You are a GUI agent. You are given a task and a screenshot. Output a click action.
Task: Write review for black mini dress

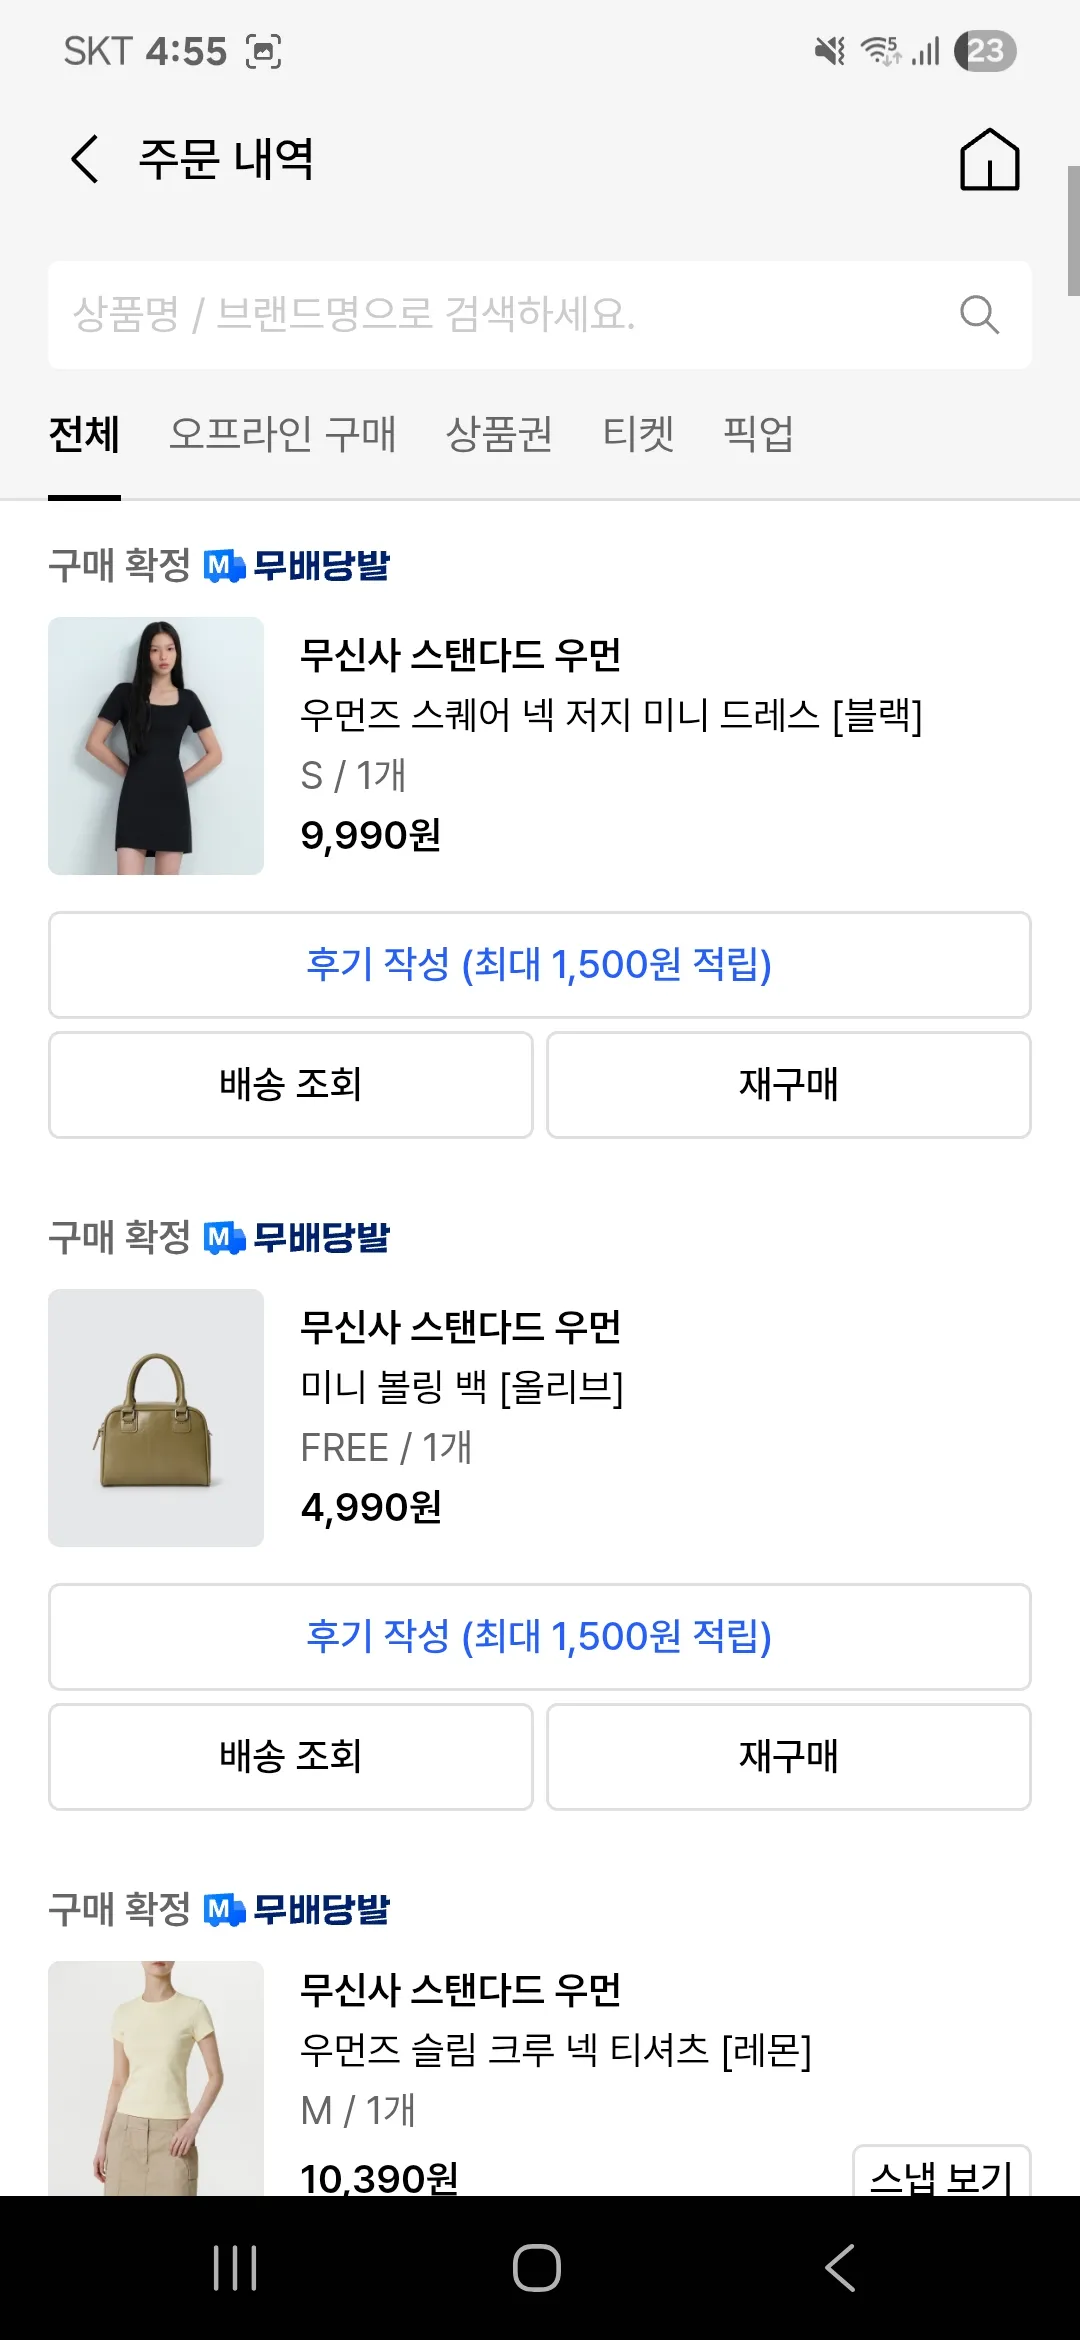click(x=540, y=965)
